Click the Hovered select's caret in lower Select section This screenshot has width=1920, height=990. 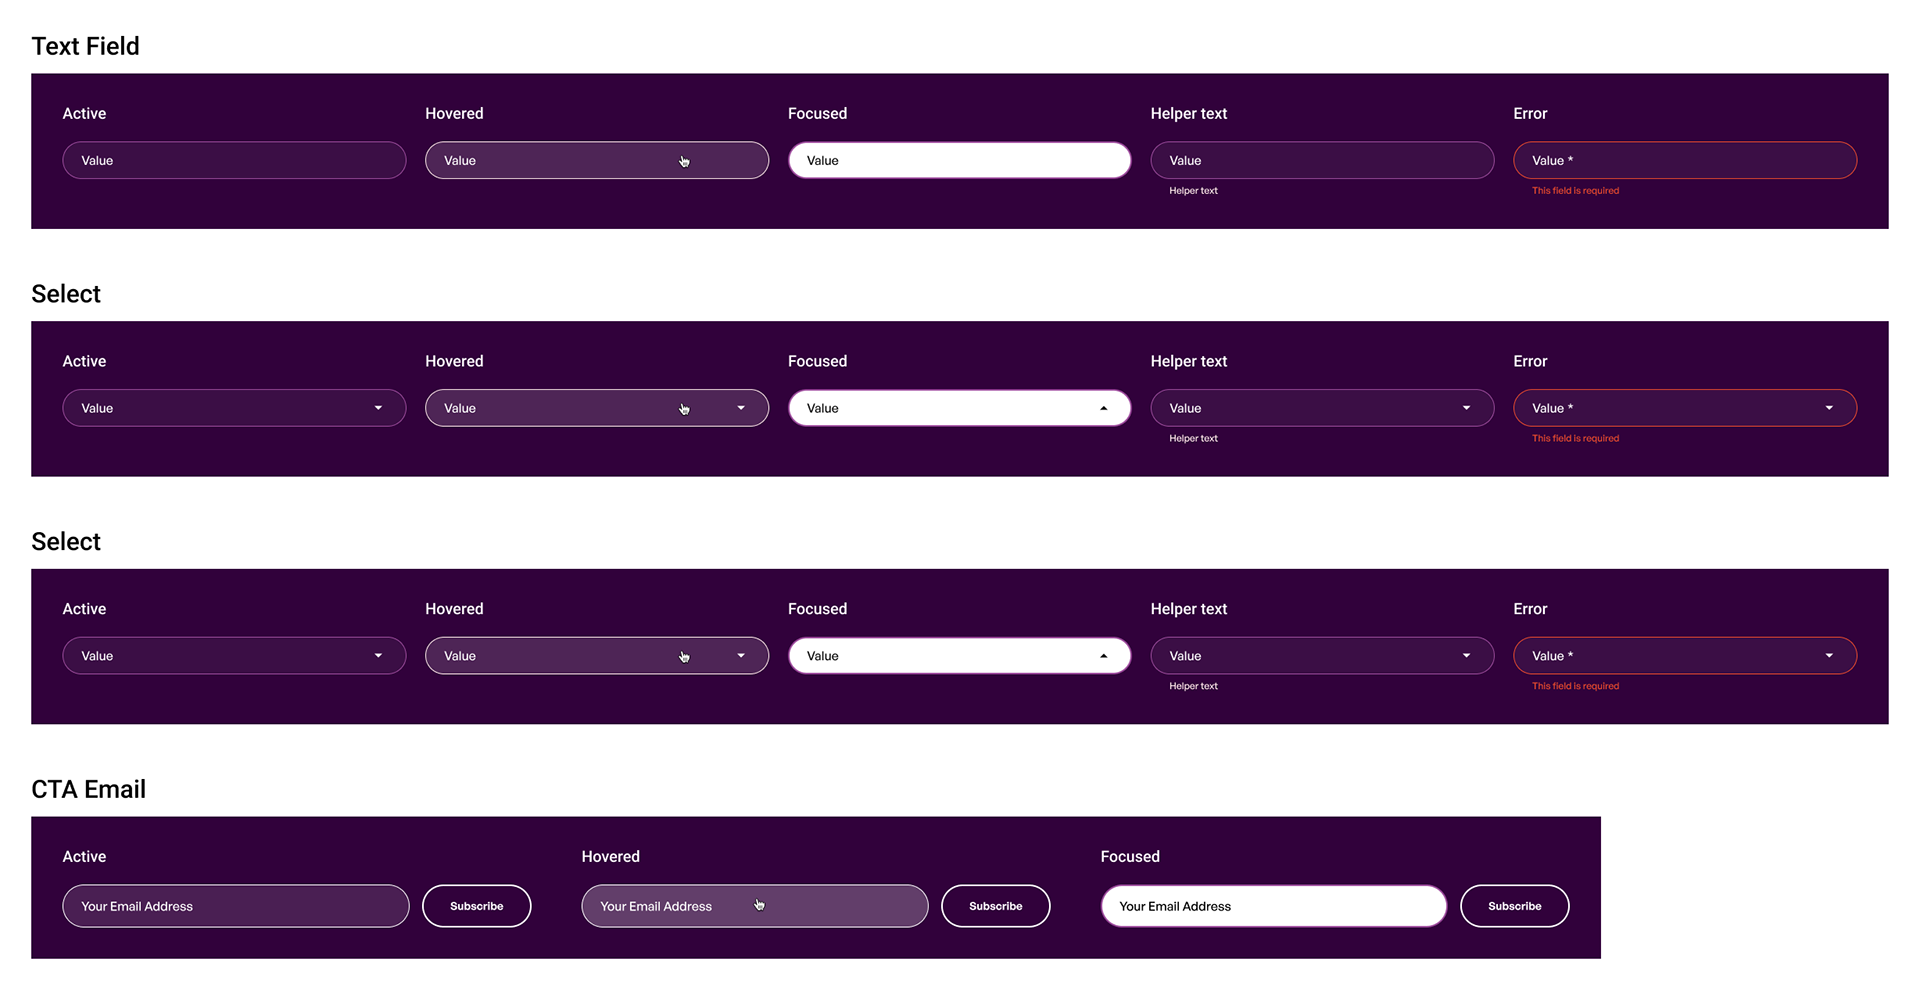[741, 656]
